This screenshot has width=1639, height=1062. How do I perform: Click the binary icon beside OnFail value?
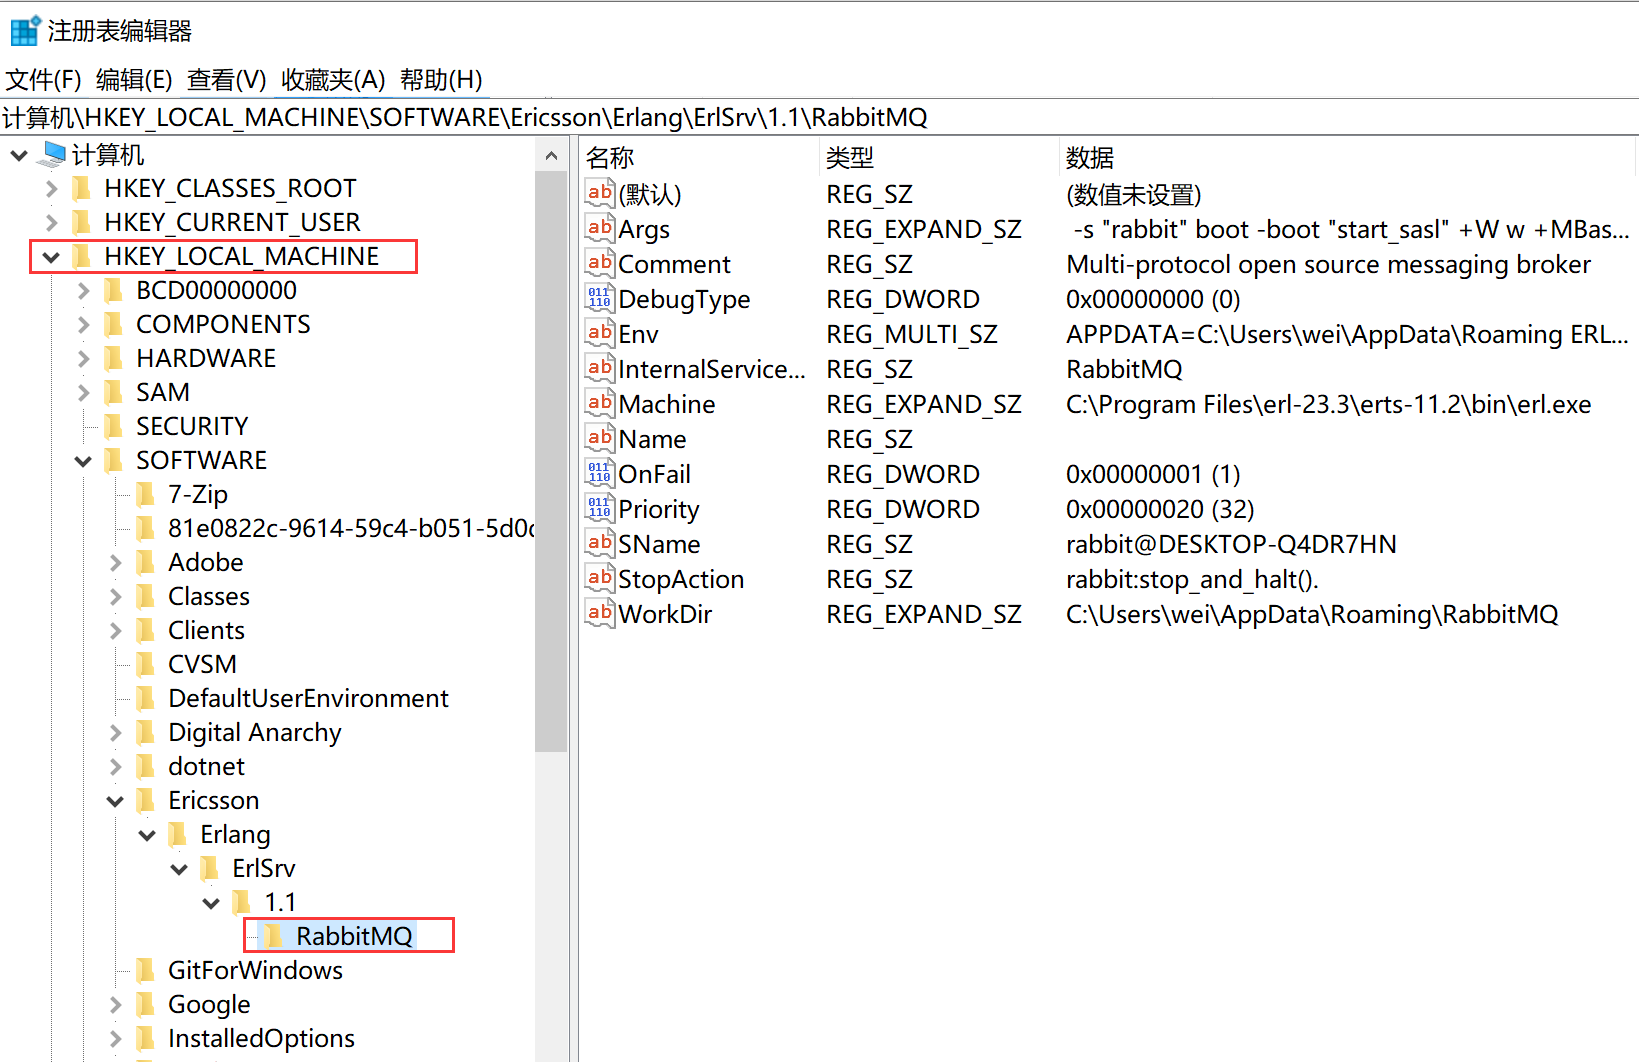(x=600, y=473)
